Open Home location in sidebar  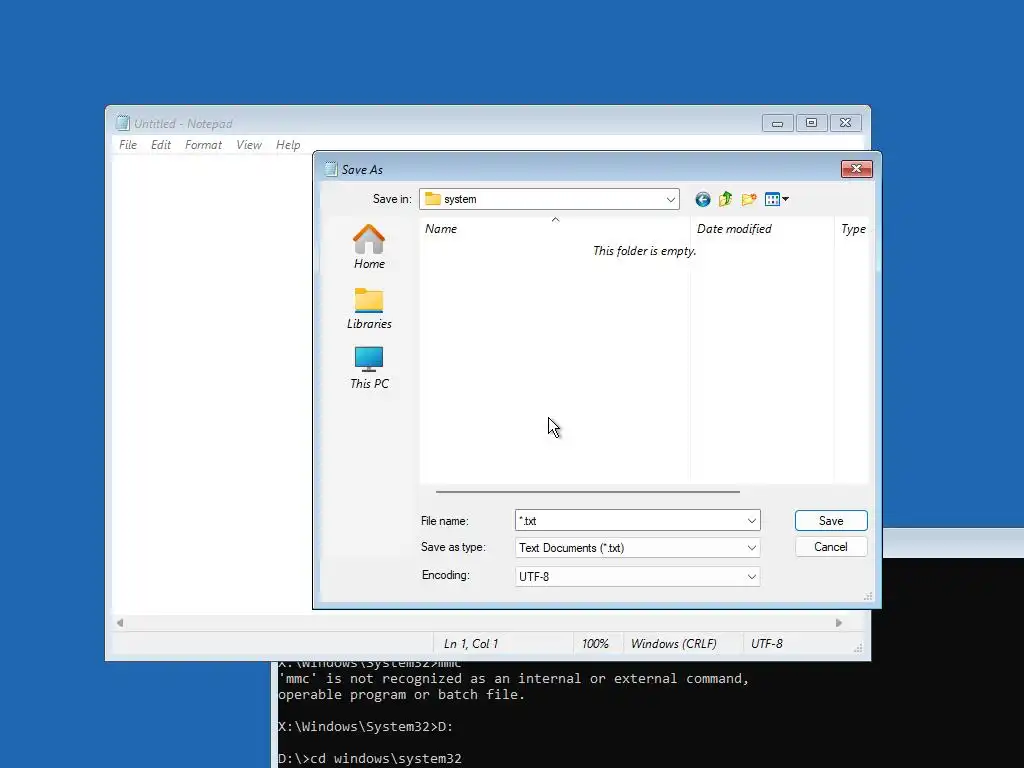point(369,247)
